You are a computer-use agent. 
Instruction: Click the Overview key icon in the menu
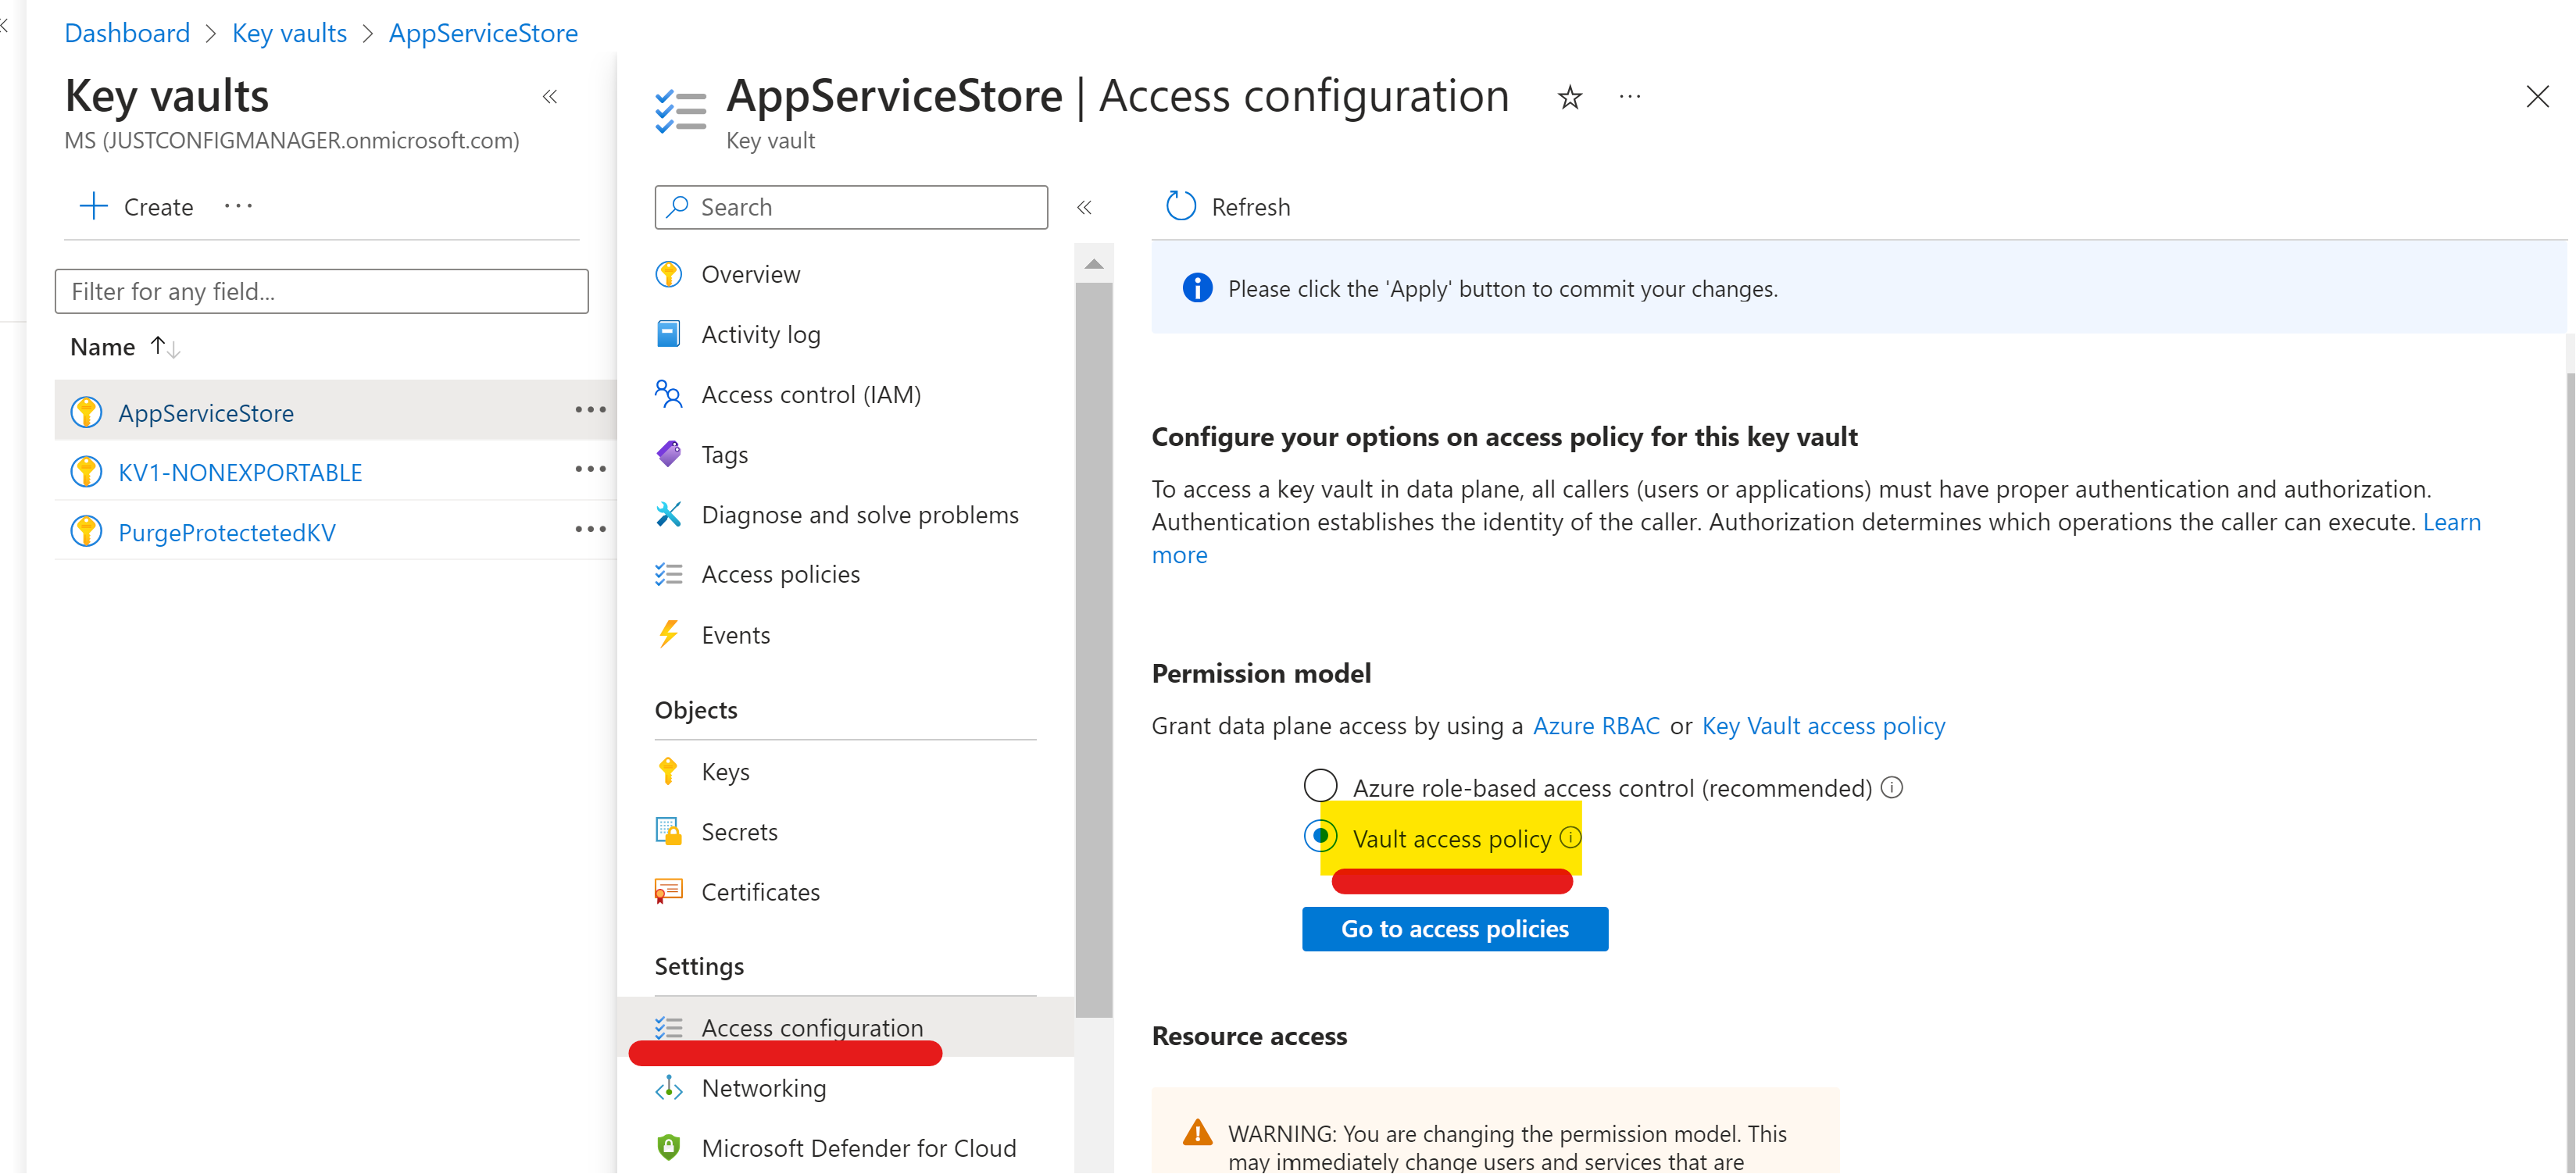(669, 274)
